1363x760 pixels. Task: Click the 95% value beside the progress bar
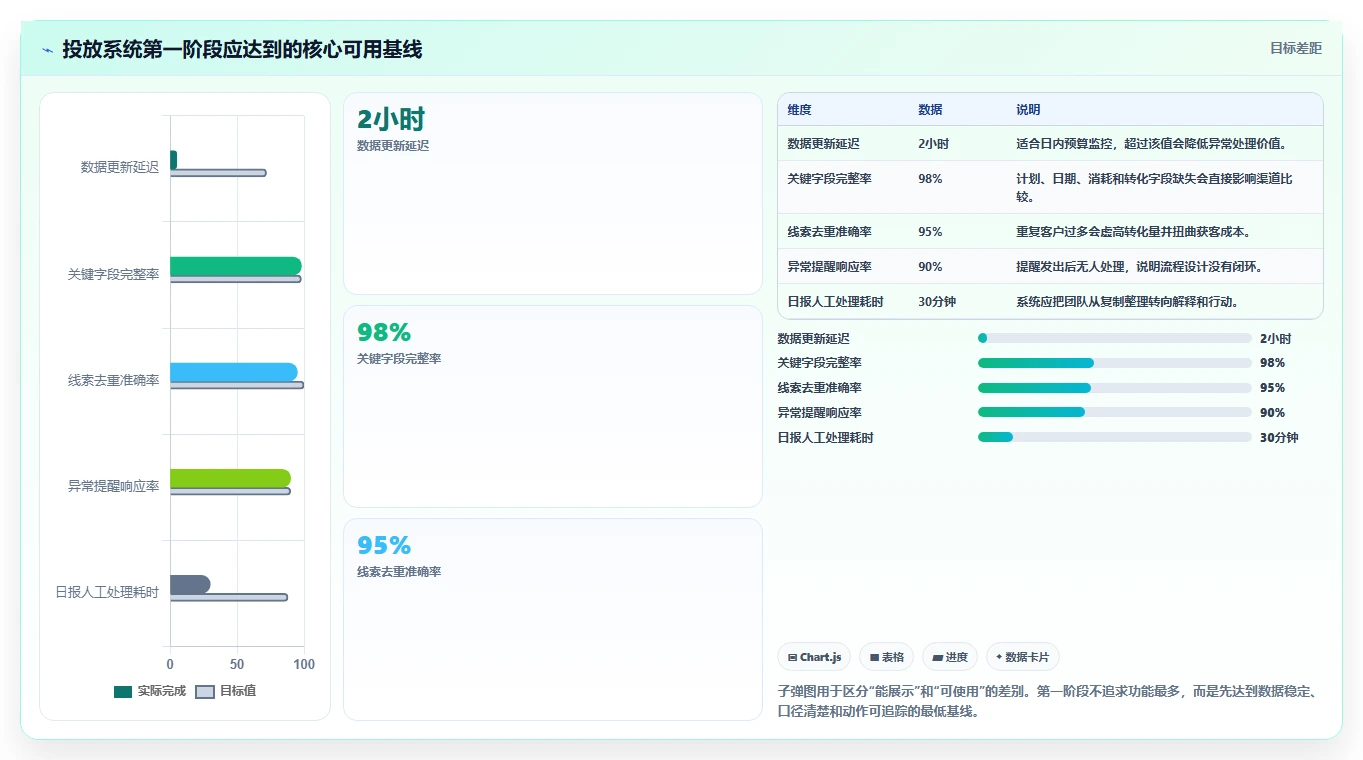coord(1273,388)
